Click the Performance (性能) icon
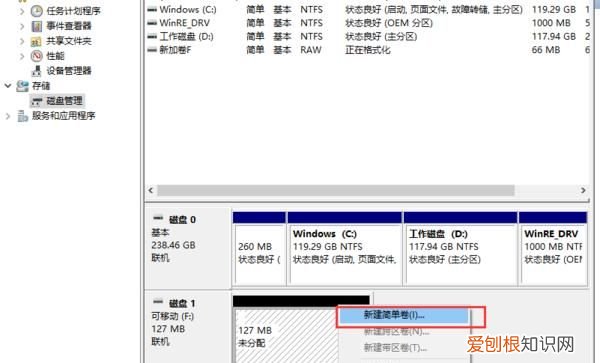 pos(37,56)
